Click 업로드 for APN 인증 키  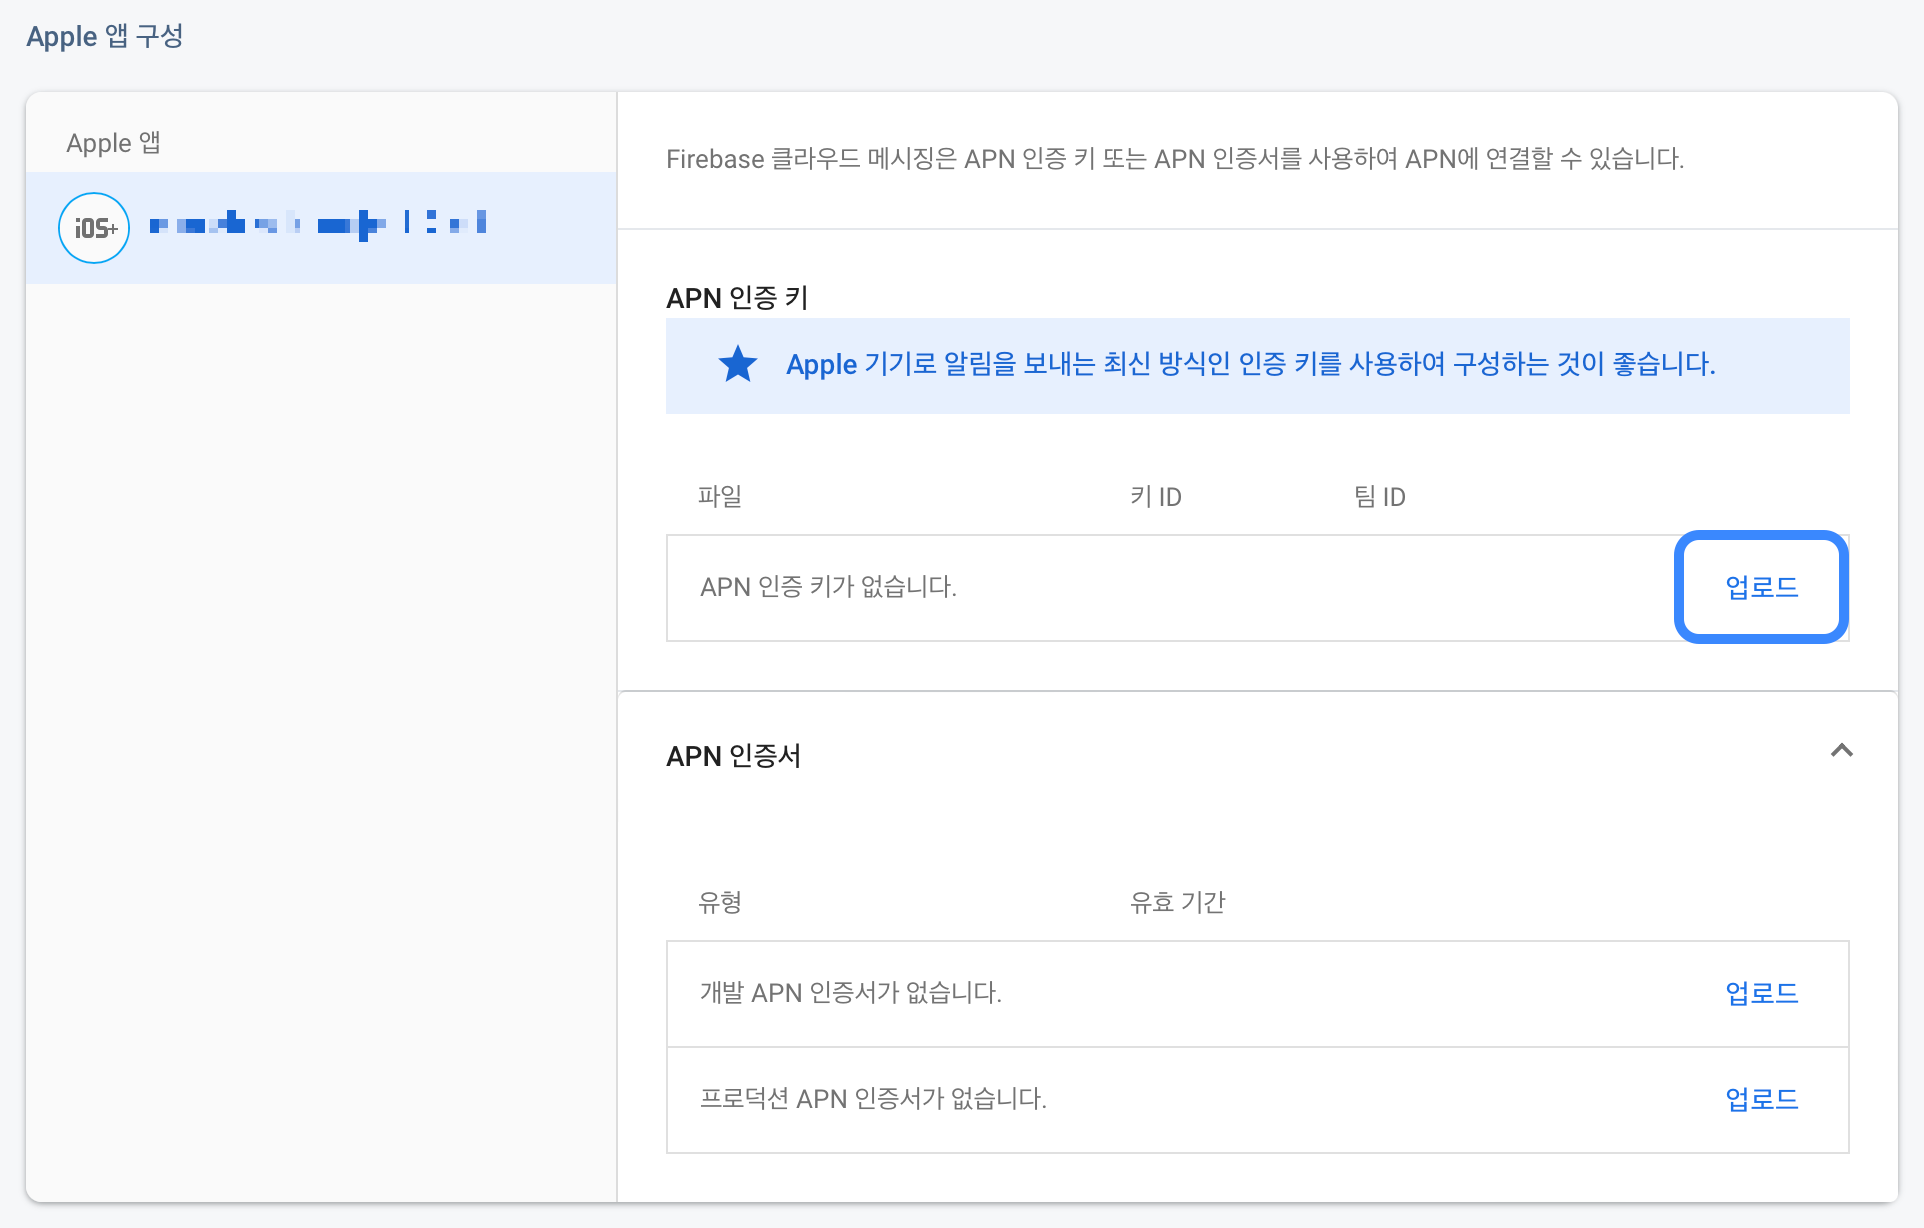click(1761, 587)
